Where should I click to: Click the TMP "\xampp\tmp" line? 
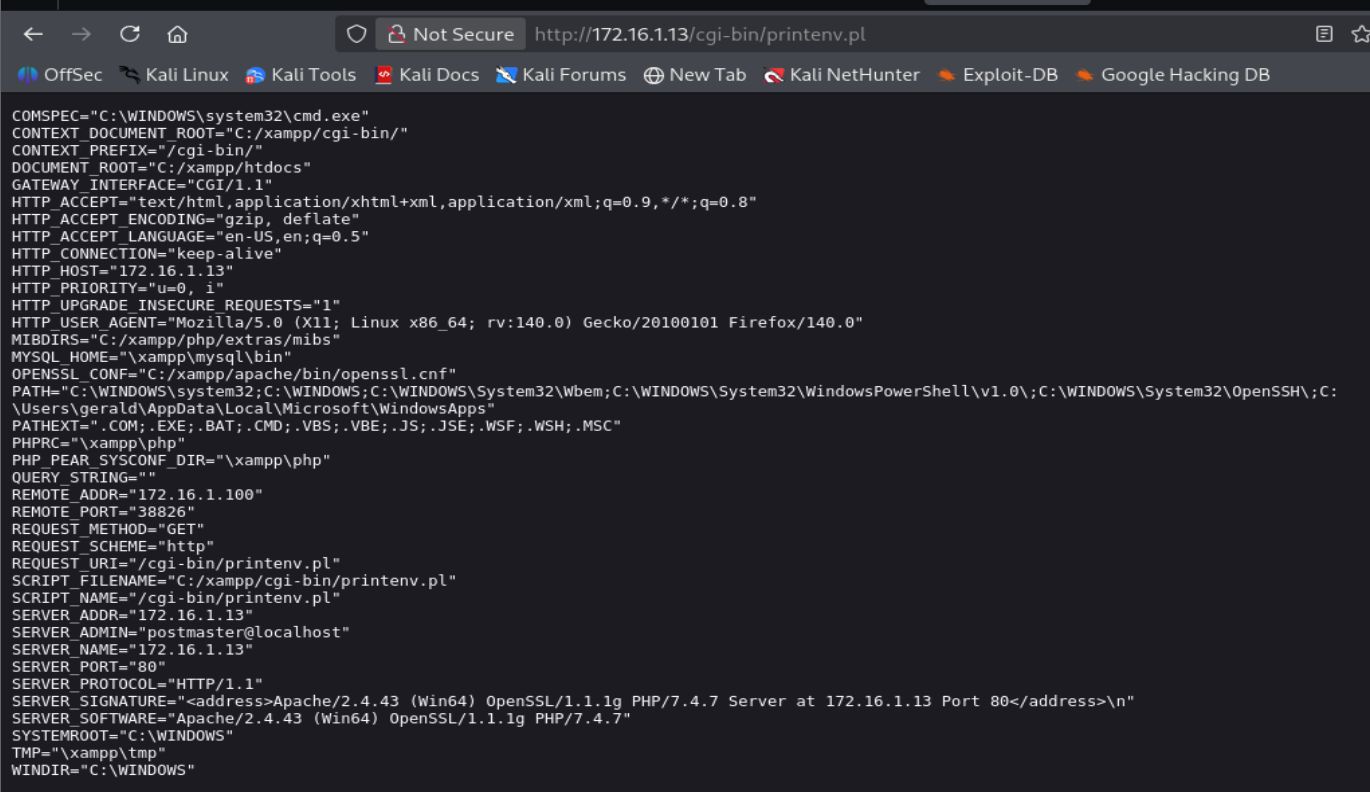click(89, 752)
